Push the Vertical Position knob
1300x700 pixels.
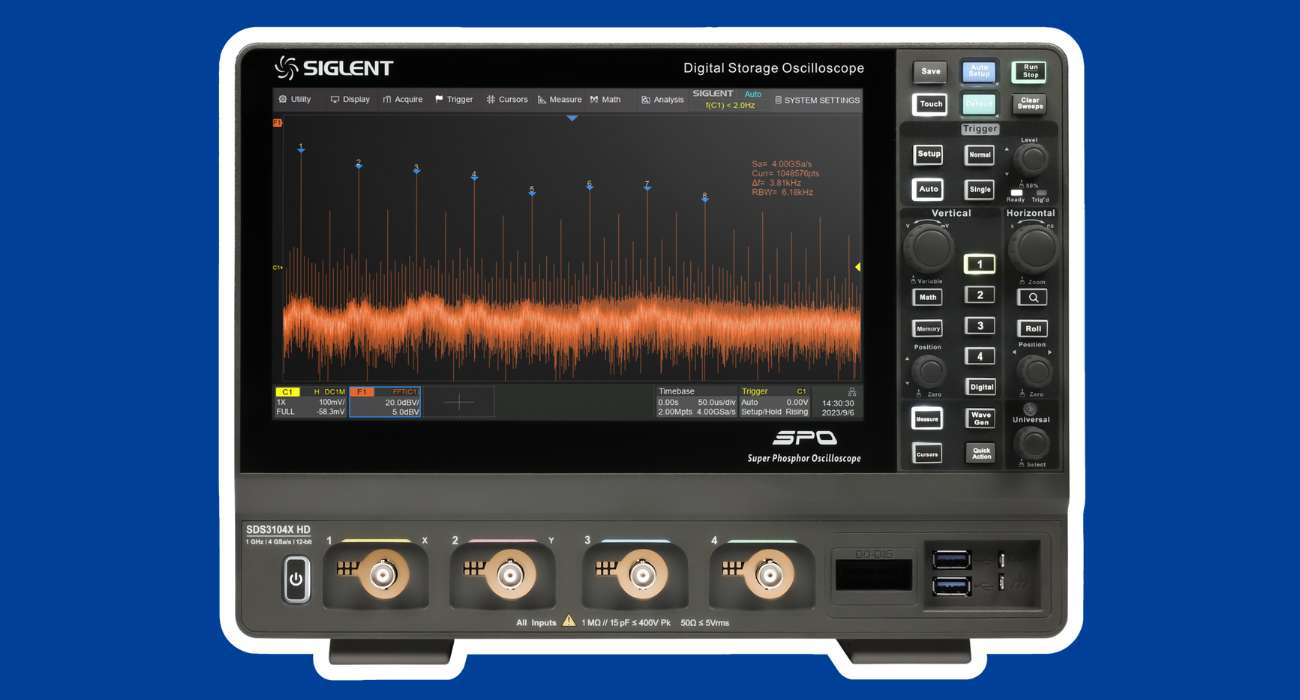(x=929, y=371)
